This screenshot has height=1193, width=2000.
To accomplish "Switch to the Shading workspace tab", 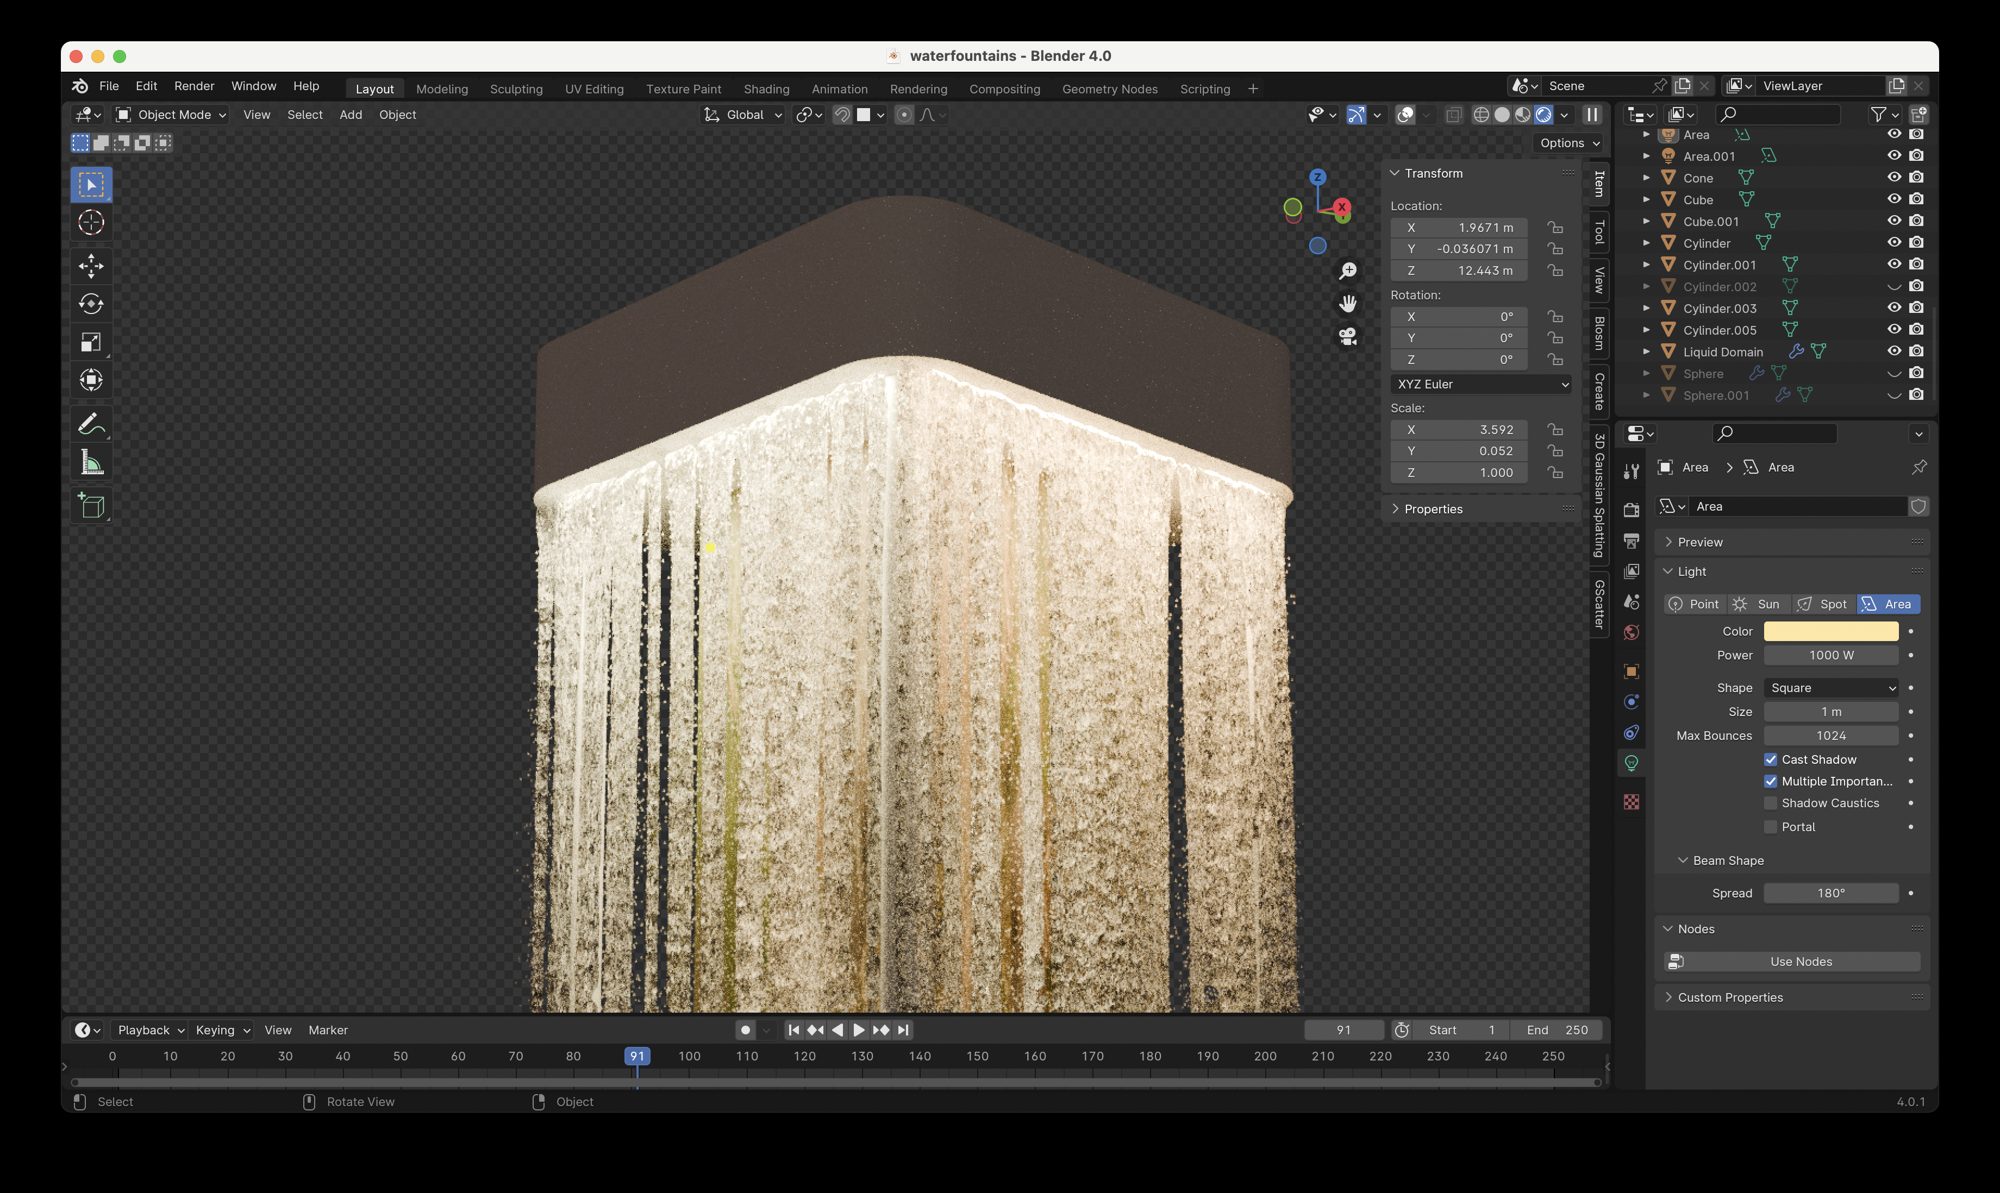I will 766,89.
